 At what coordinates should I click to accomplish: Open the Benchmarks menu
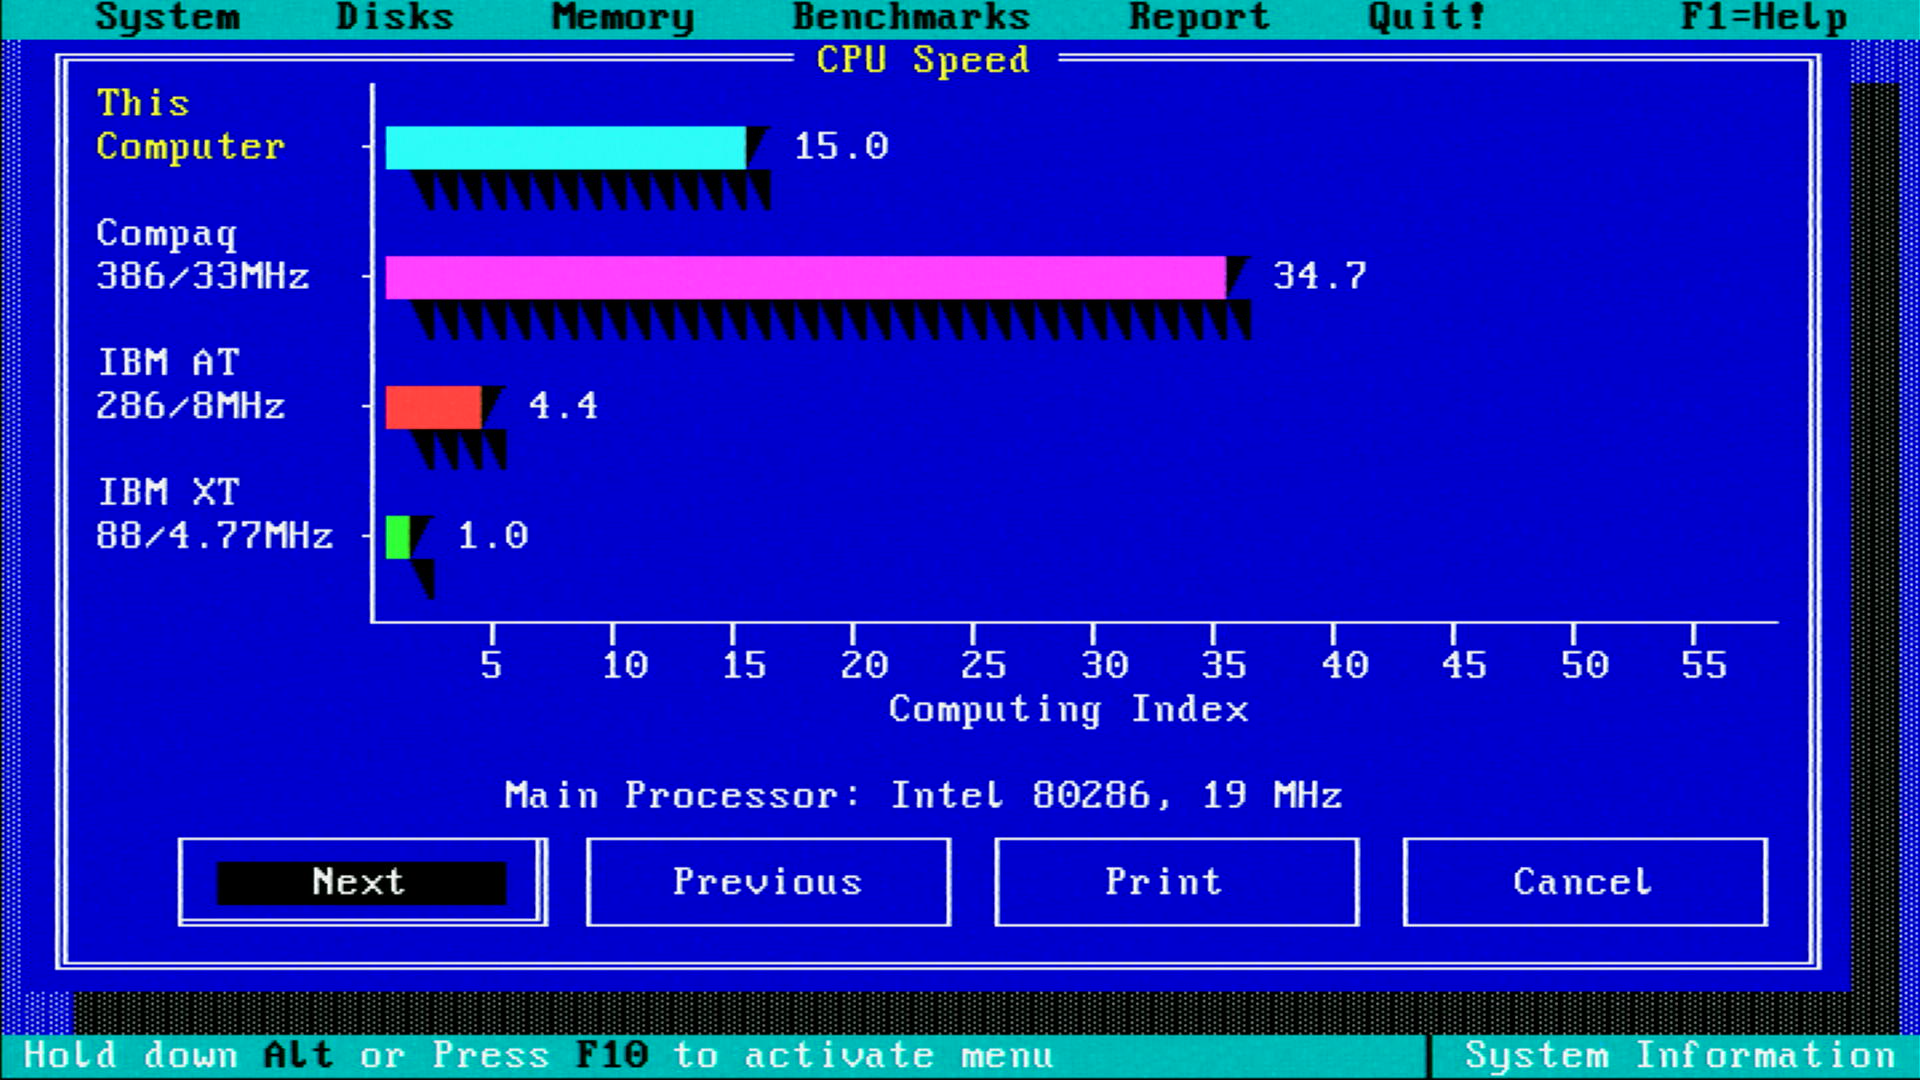pyautogui.click(x=911, y=17)
